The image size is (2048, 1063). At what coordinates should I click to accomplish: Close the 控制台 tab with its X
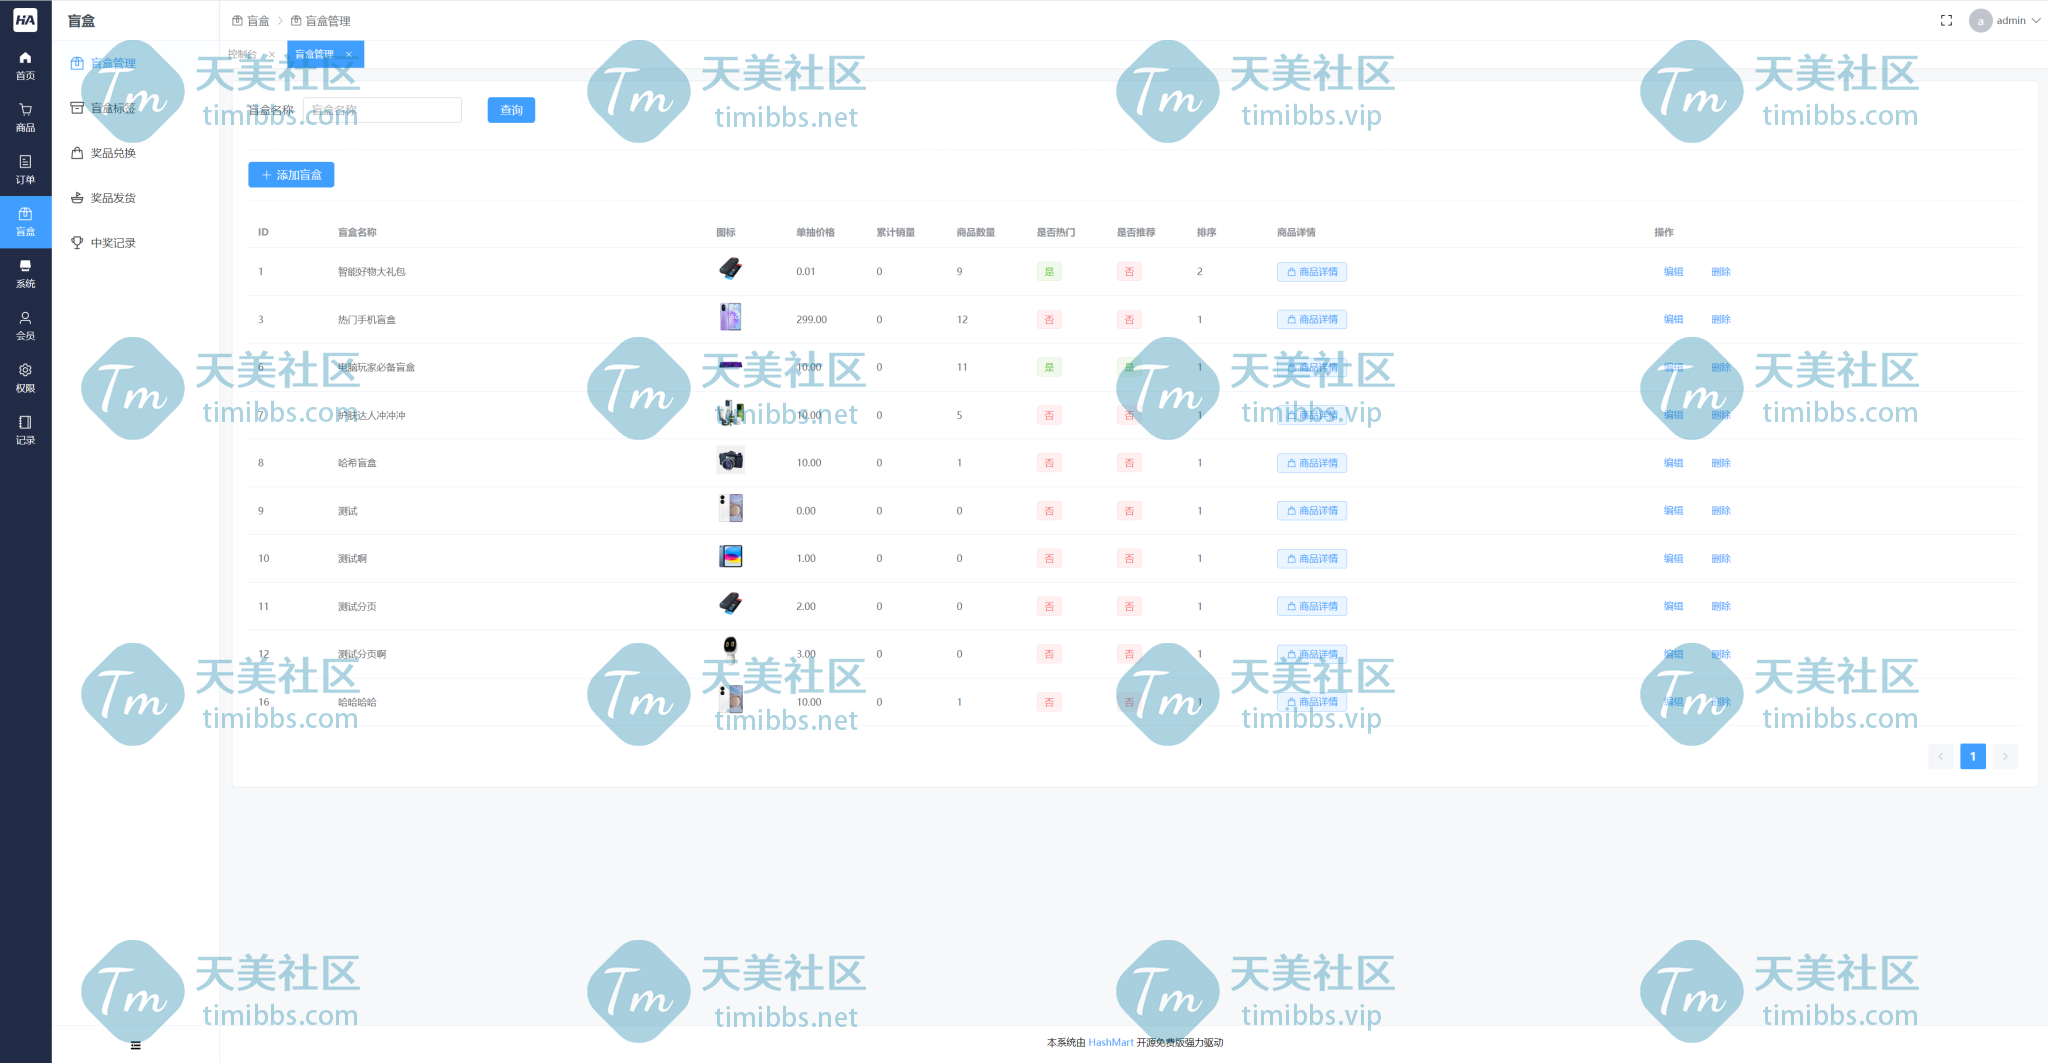click(271, 54)
